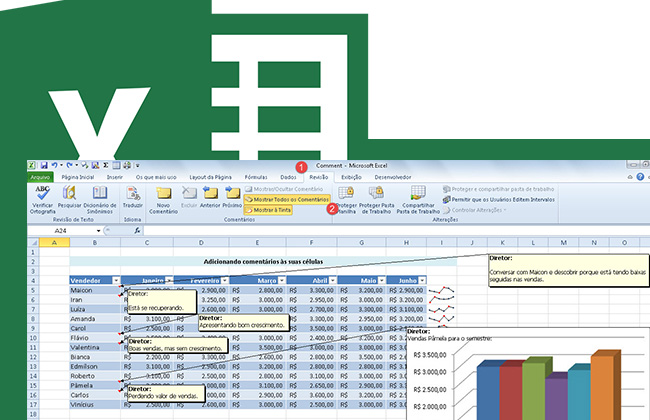This screenshot has width=650, height=420.
Task: Switch to the Exibição tab
Action: click(352, 177)
